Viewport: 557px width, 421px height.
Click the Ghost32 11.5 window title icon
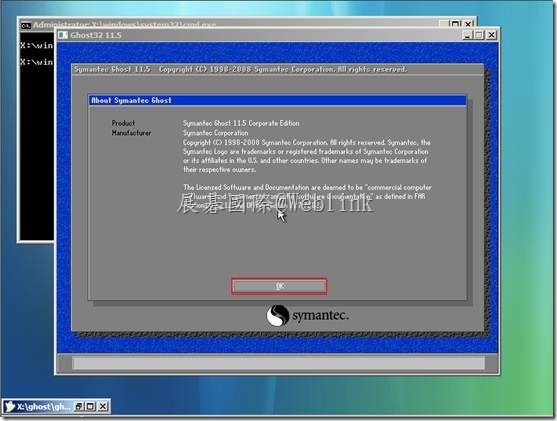tap(63, 35)
